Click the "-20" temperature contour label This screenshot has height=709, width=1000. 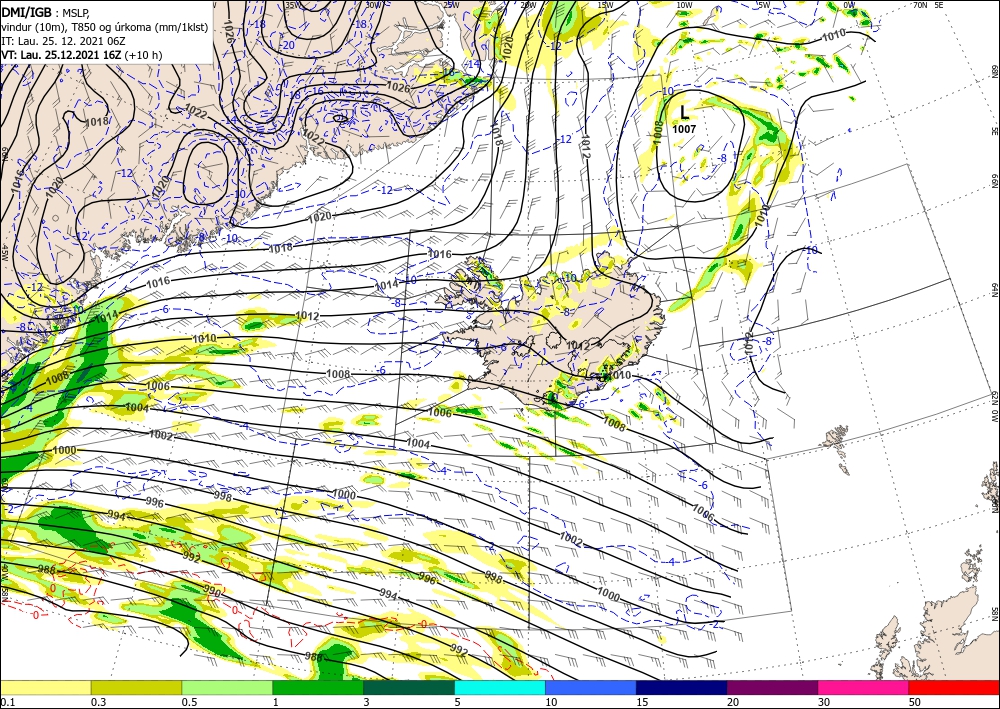[x=288, y=45]
